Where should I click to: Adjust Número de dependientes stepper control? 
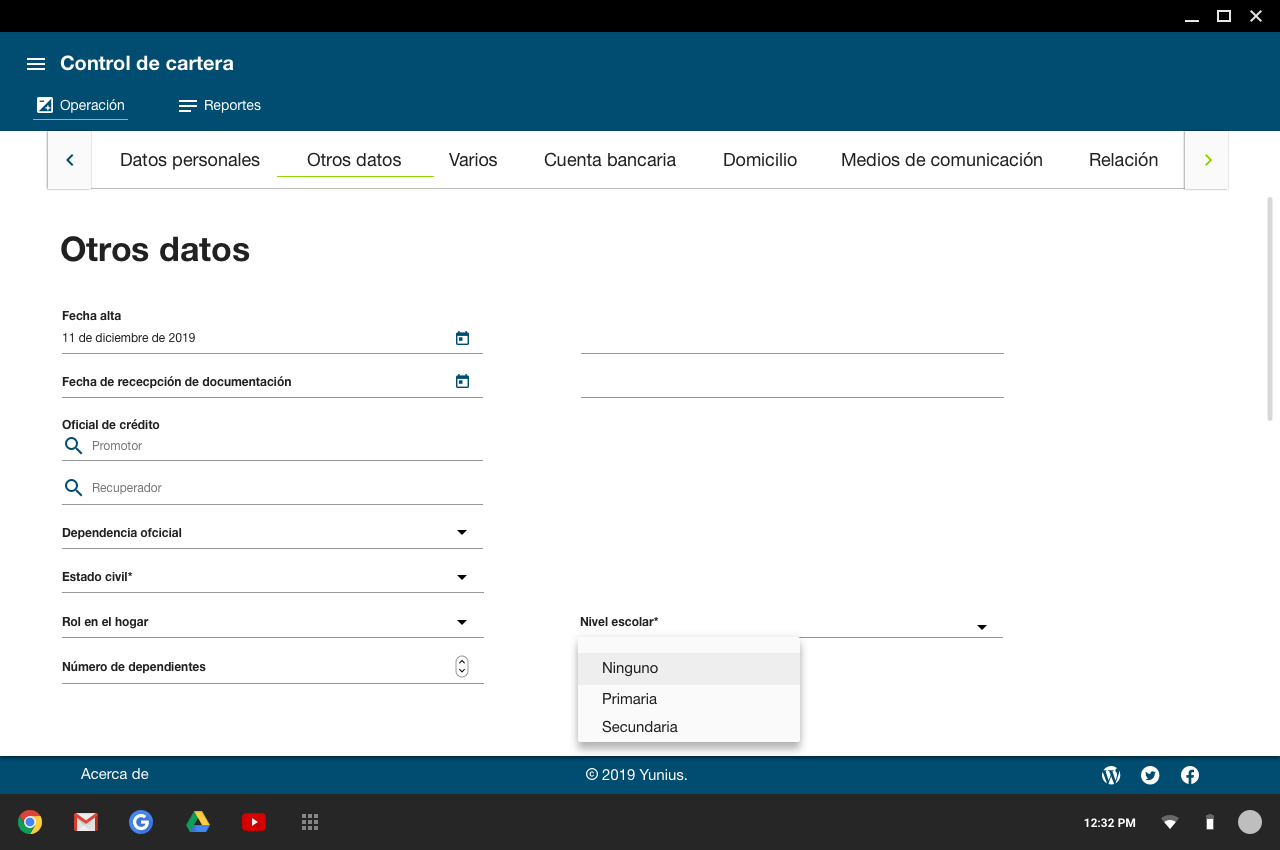(x=462, y=667)
